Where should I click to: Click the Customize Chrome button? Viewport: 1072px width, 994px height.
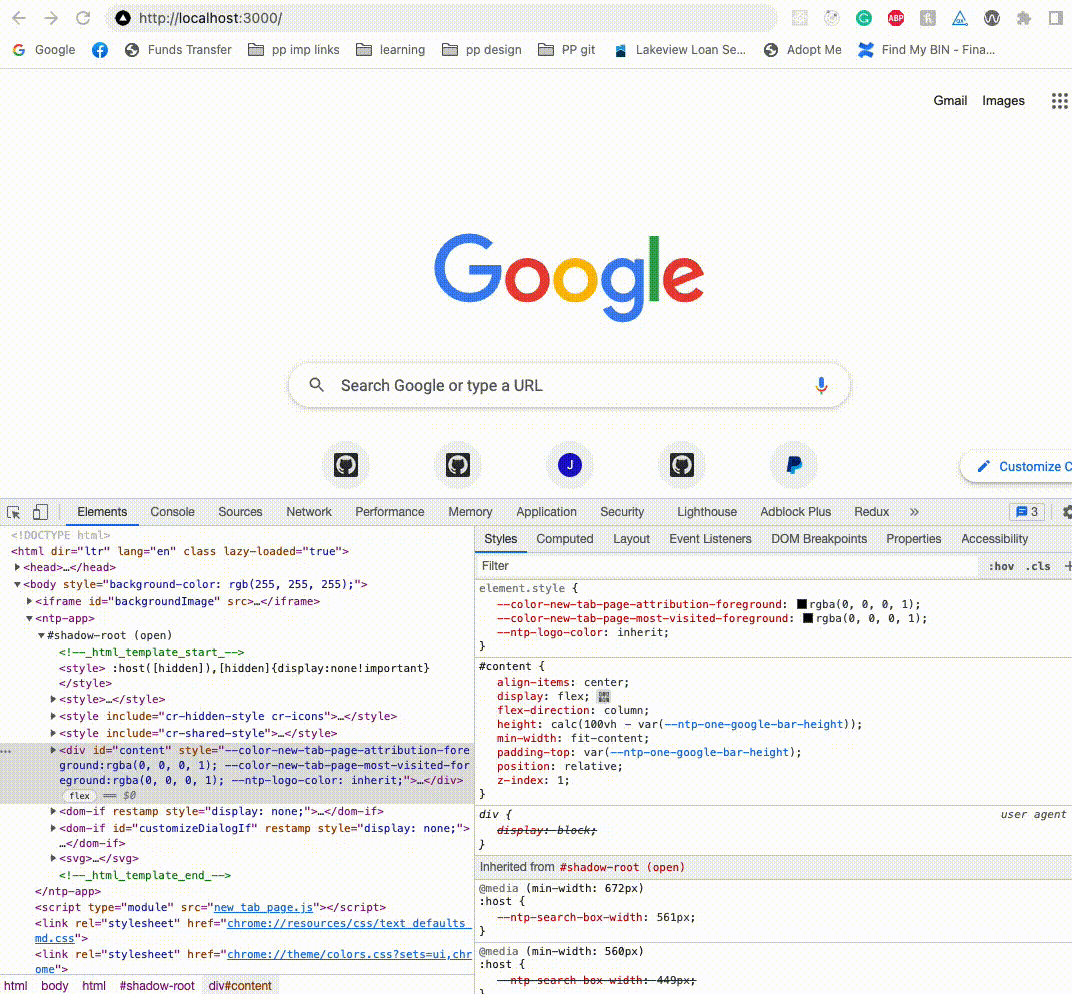click(1017, 467)
